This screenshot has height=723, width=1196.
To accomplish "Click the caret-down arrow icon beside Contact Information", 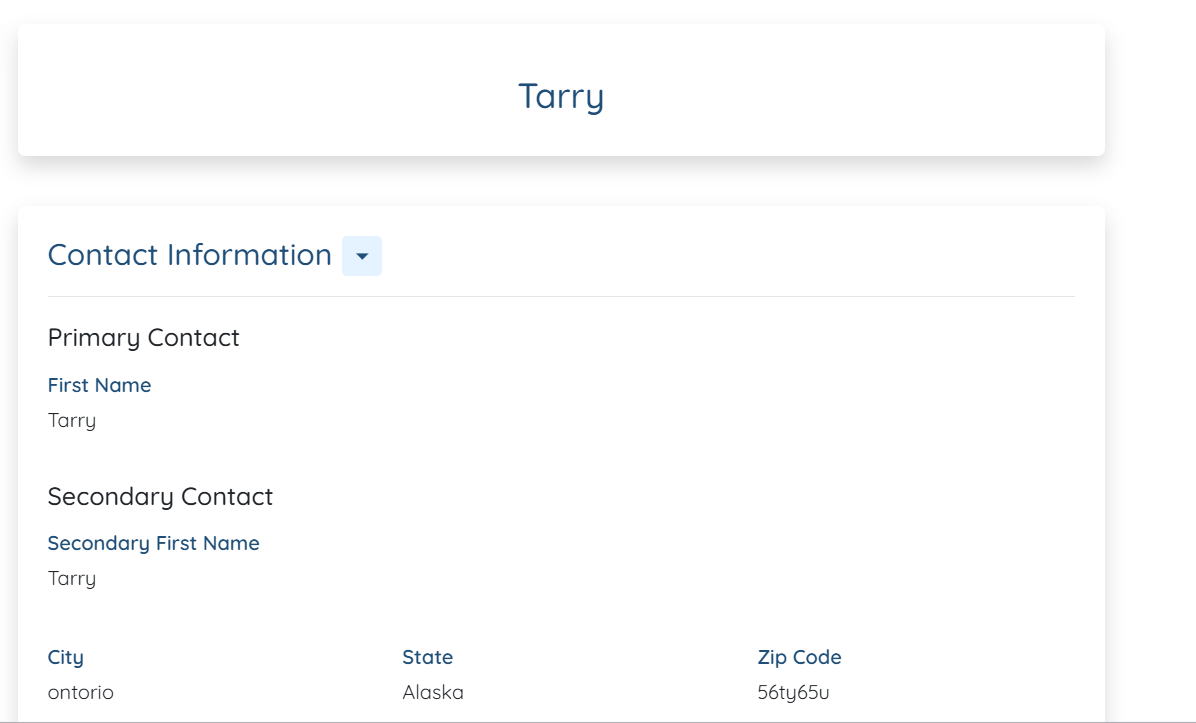I will click(362, 257).
